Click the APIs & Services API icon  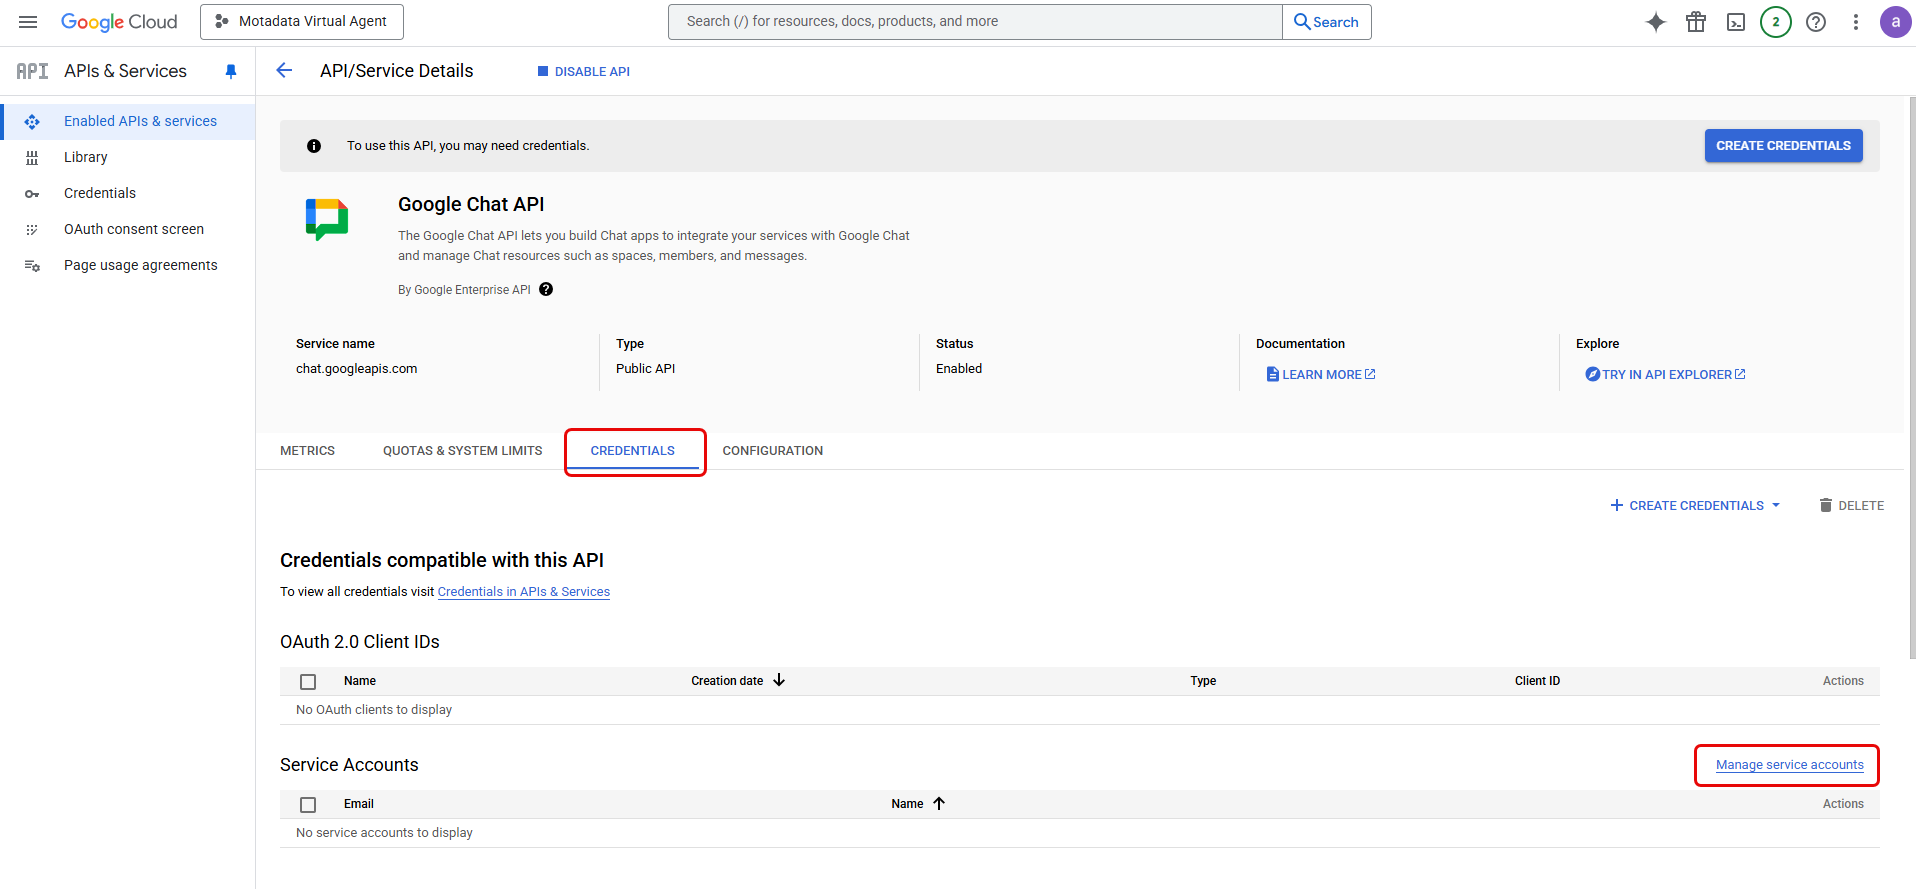(32, 71)
